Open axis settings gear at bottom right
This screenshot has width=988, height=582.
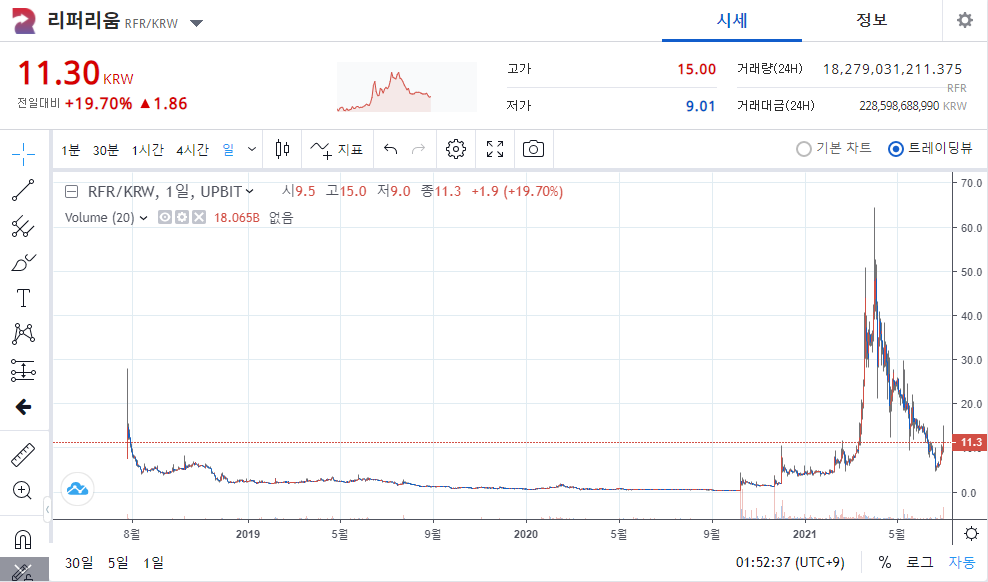(971, 534)
